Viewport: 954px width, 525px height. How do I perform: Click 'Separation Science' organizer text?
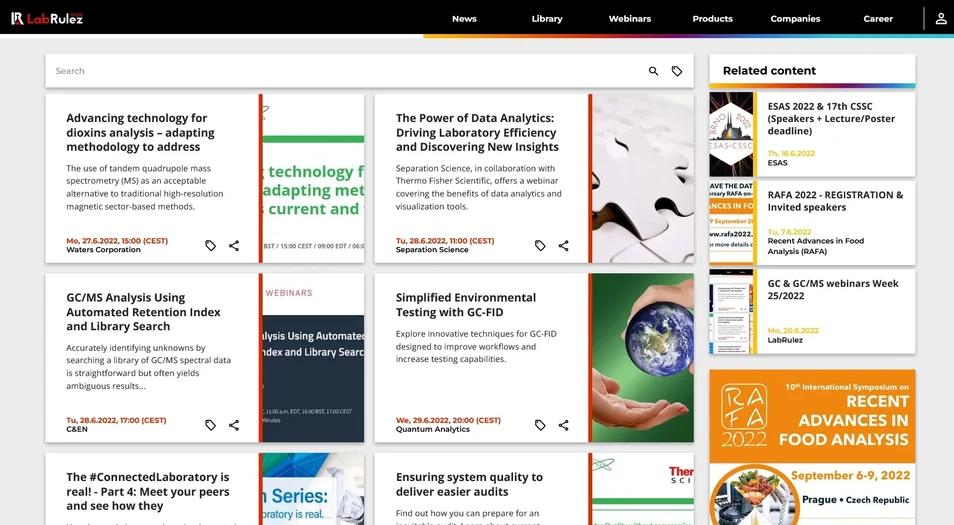coord(432,250)
